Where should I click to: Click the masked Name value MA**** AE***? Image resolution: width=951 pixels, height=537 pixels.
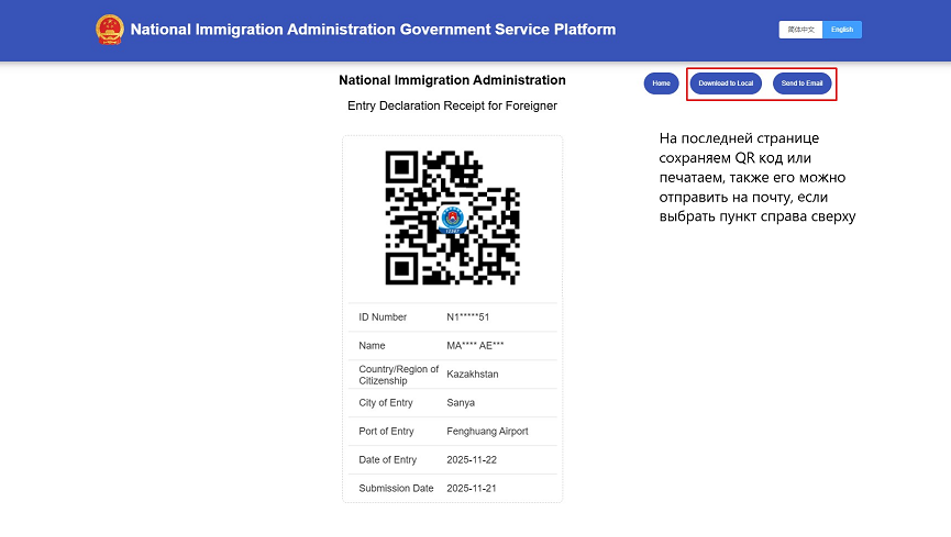tap(475, 345)
